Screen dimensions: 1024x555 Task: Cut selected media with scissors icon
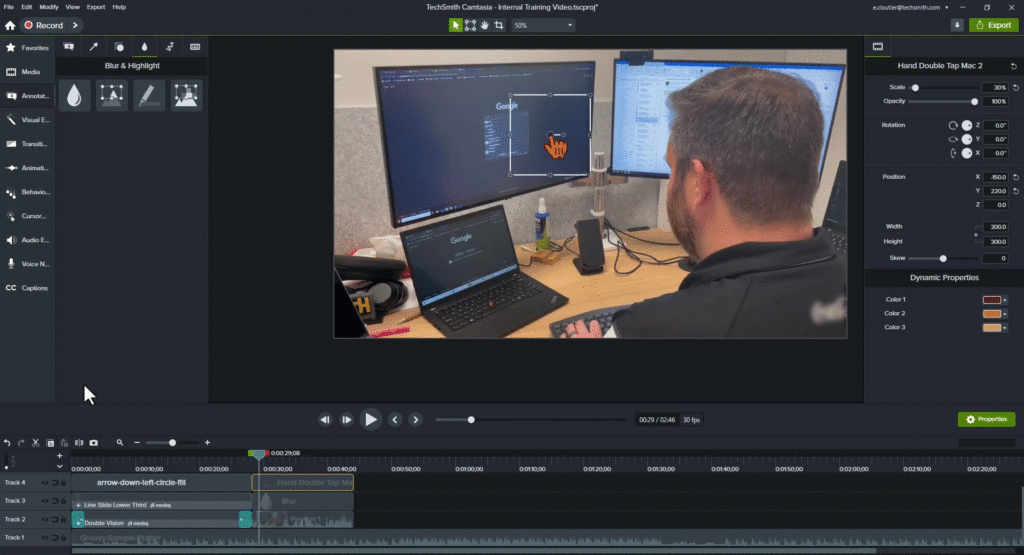(35, 443)
